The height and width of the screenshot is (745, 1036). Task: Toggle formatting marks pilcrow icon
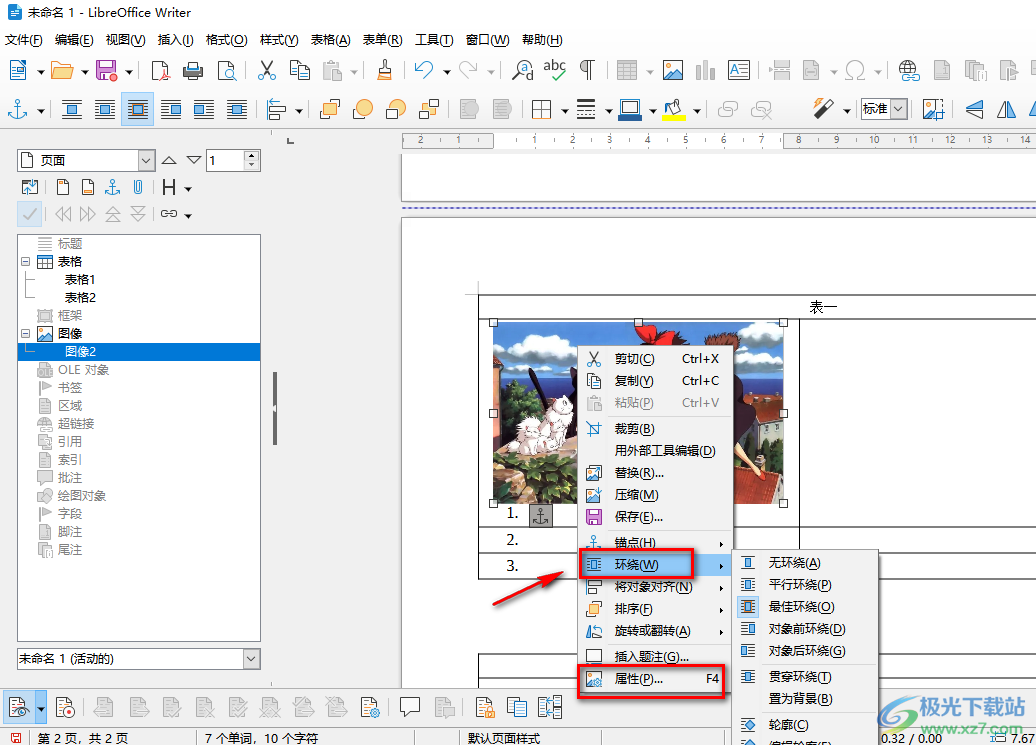[x=587, y=70]
